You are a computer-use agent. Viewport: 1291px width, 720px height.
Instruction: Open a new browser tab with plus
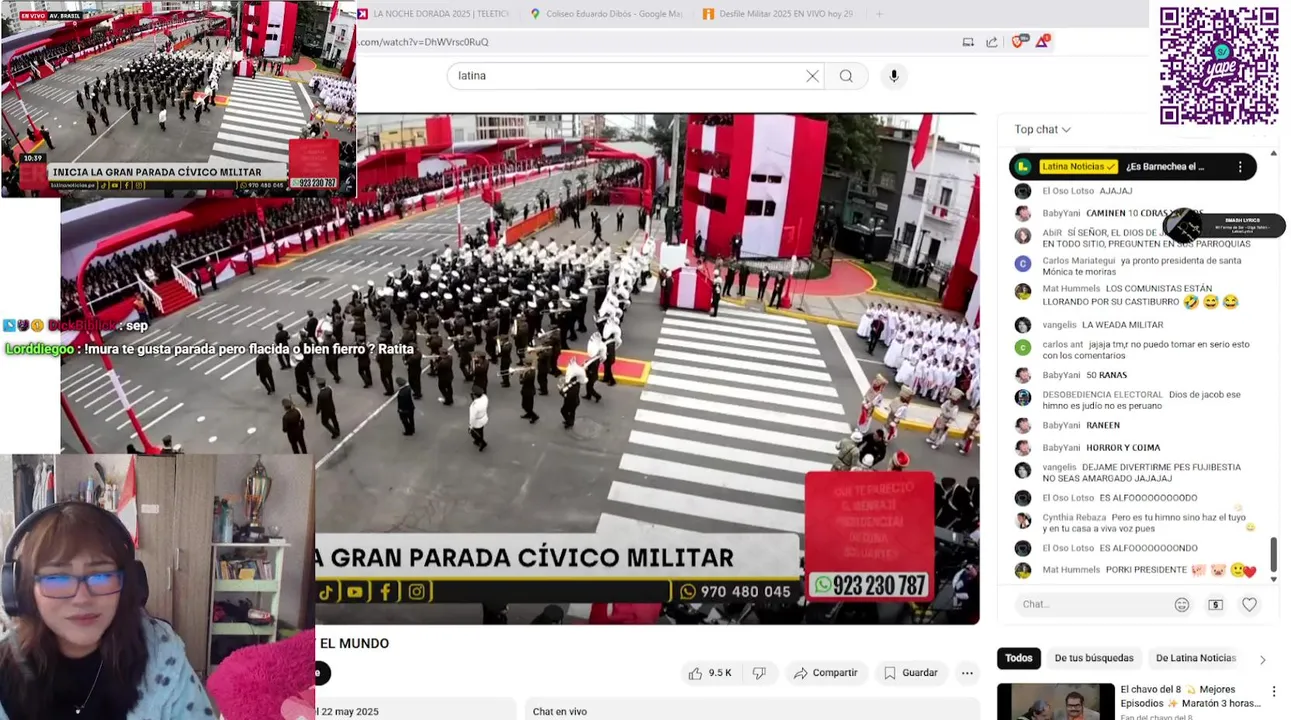tap(879, 14)
